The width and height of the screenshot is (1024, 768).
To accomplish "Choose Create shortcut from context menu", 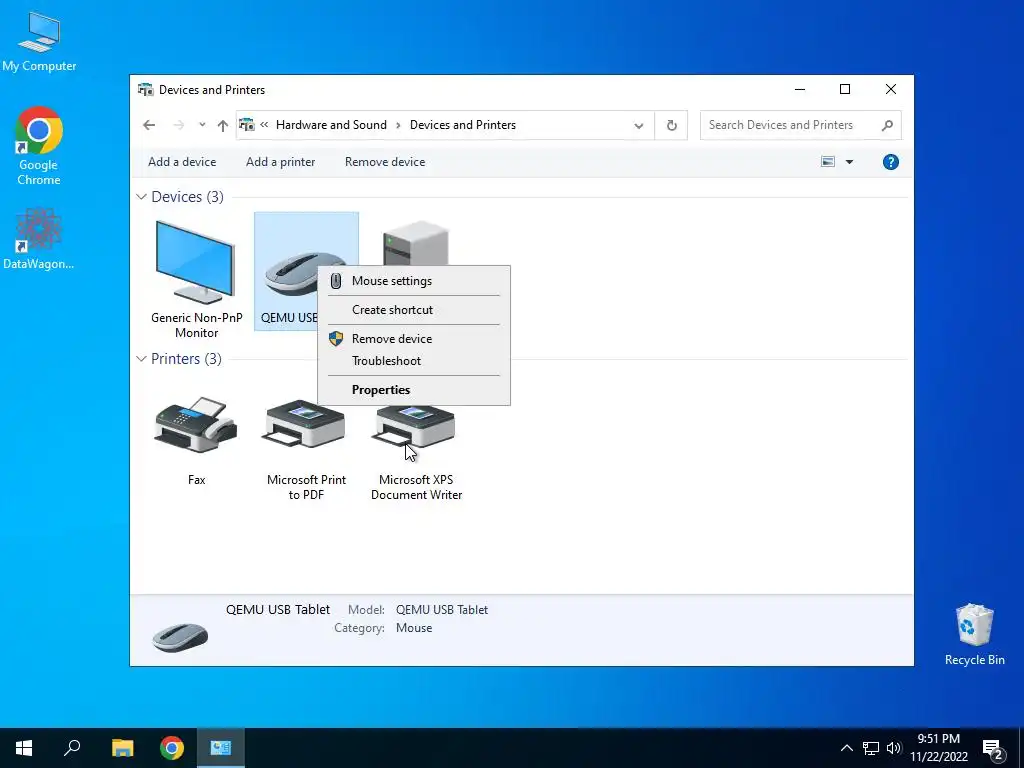I will (x=413, y=310).
